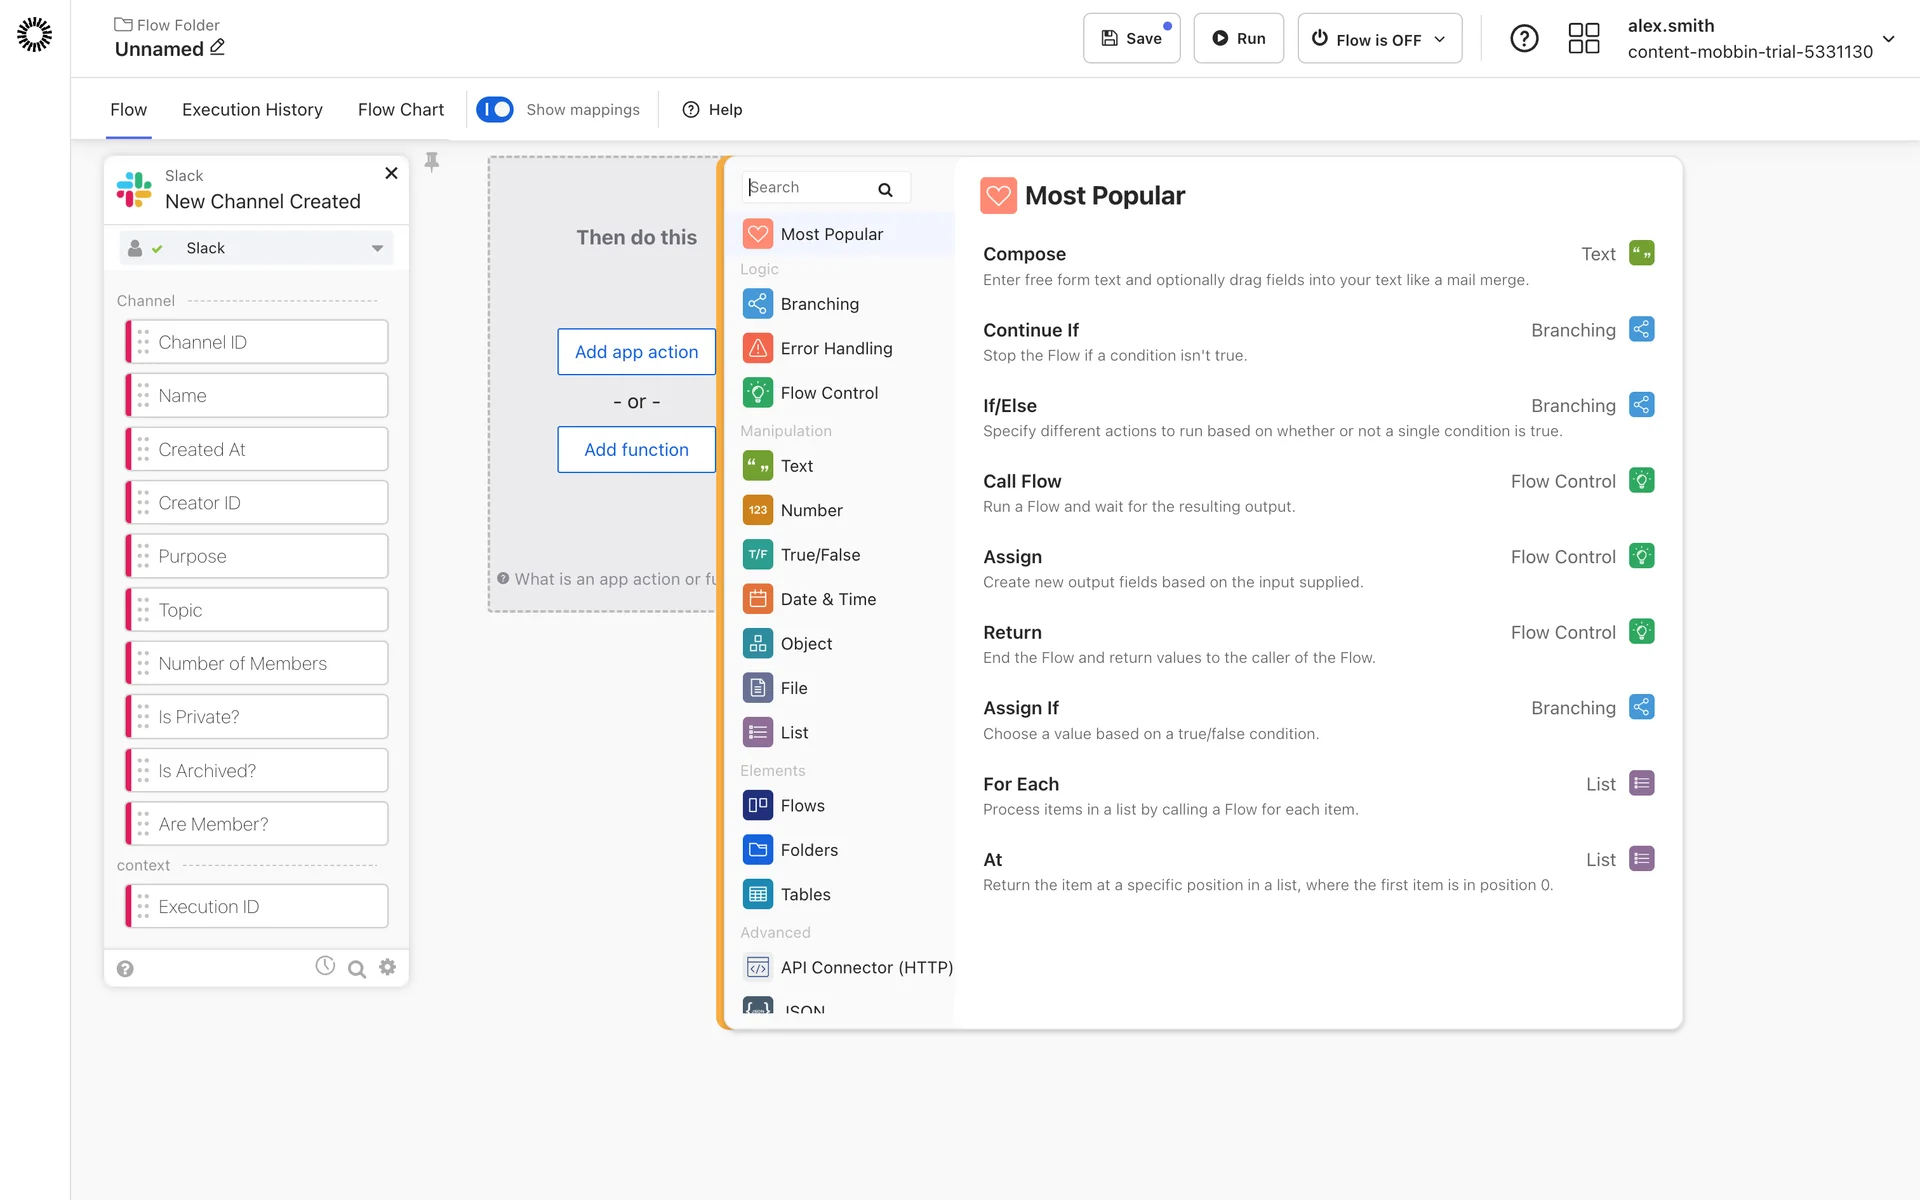This screenshot has width=1920, height=1200.
Task: Click the help question mark in header
Action: tap(1523, 39)
